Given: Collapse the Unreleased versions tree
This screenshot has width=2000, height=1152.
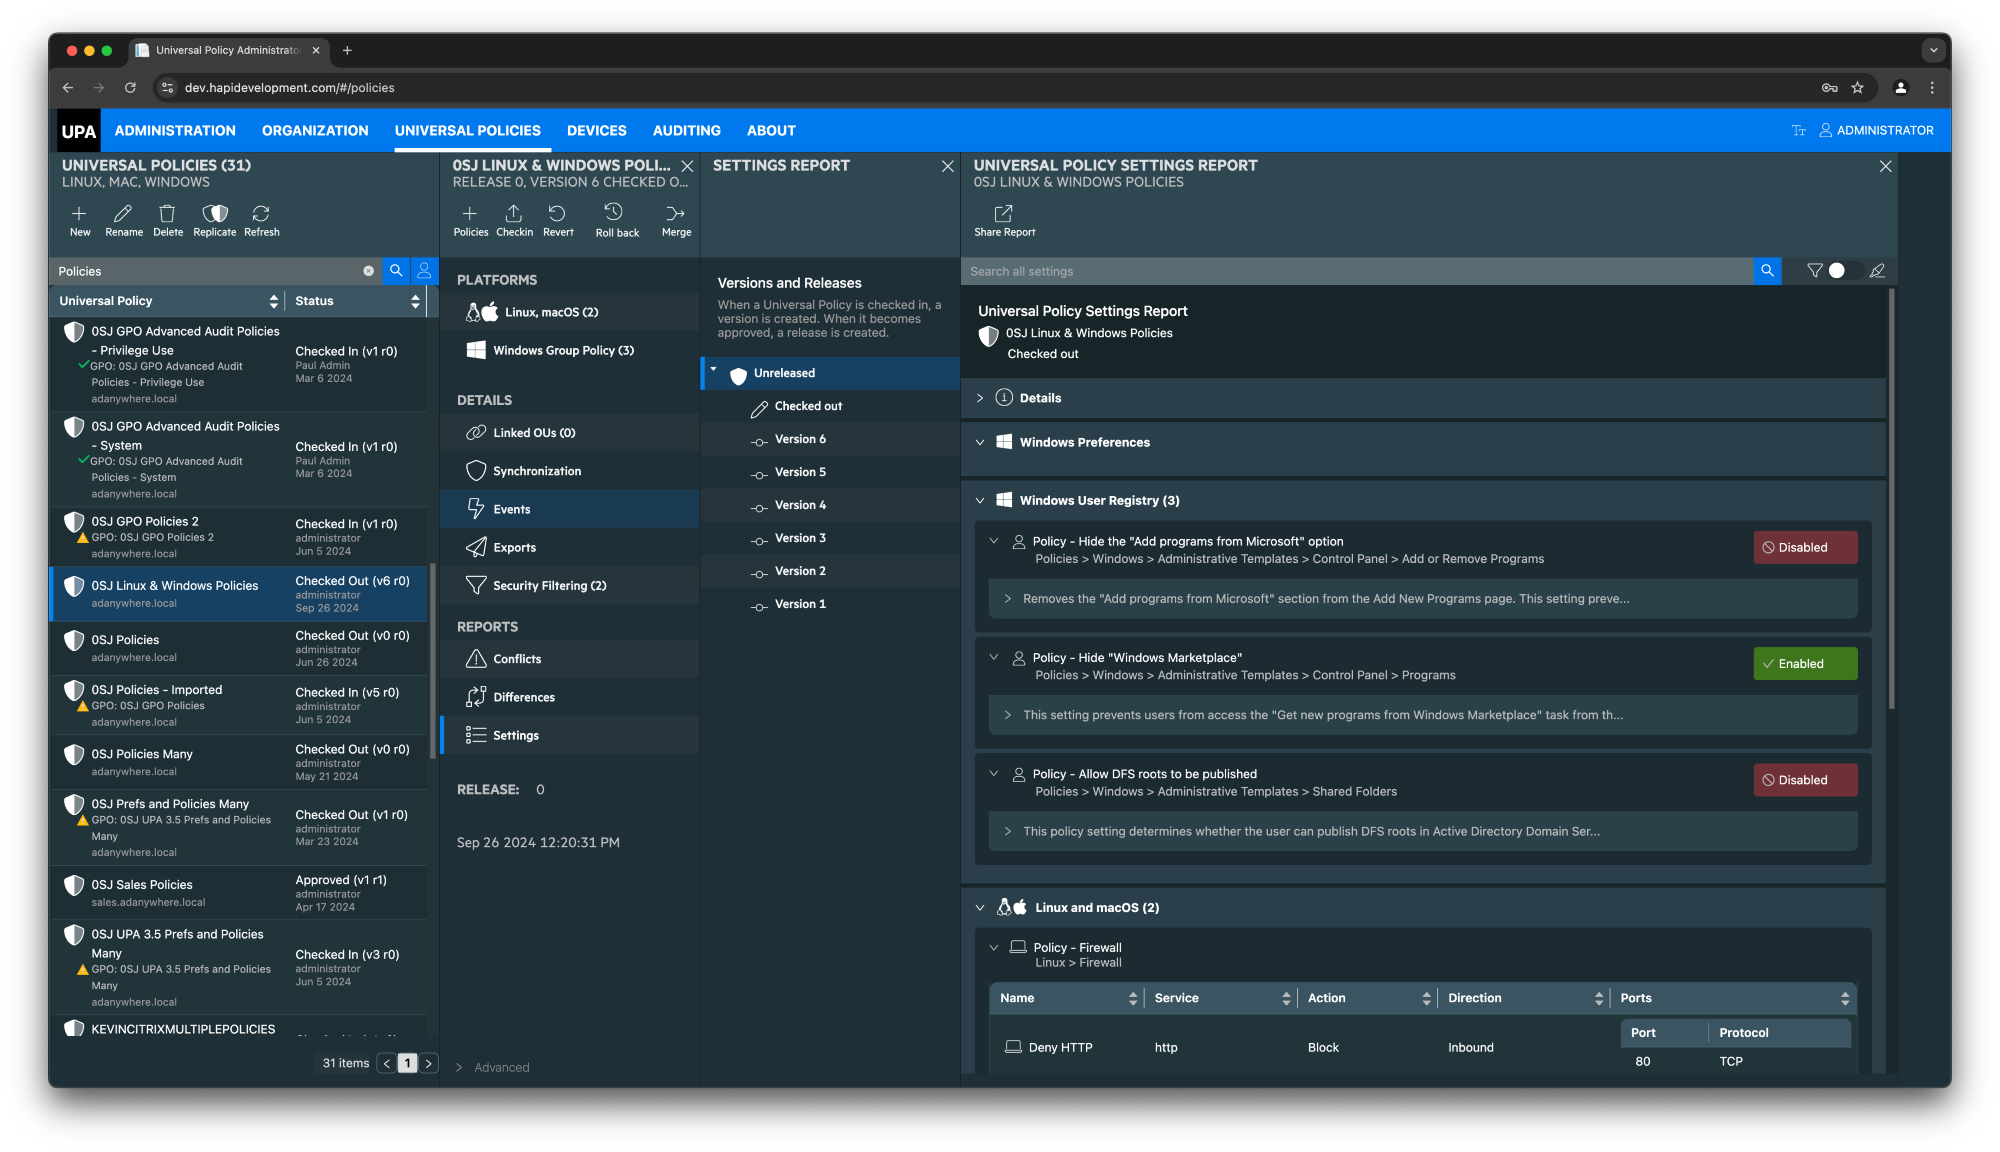Looking at the screenshot, I should coord(714,372).
